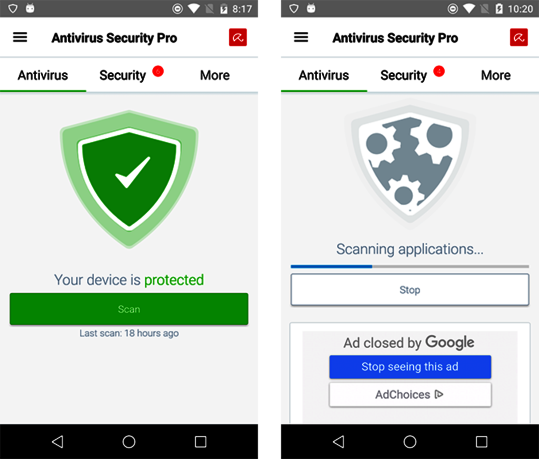This screenshot has height=459, width=539.
Task: Open Recent apps on the left phone
Action: pos(200,441)
